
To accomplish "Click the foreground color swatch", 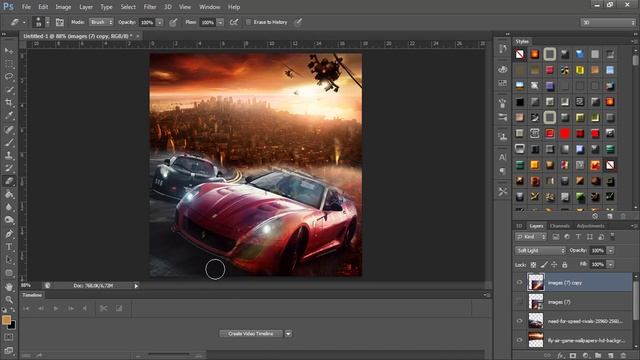I will 6,320.
